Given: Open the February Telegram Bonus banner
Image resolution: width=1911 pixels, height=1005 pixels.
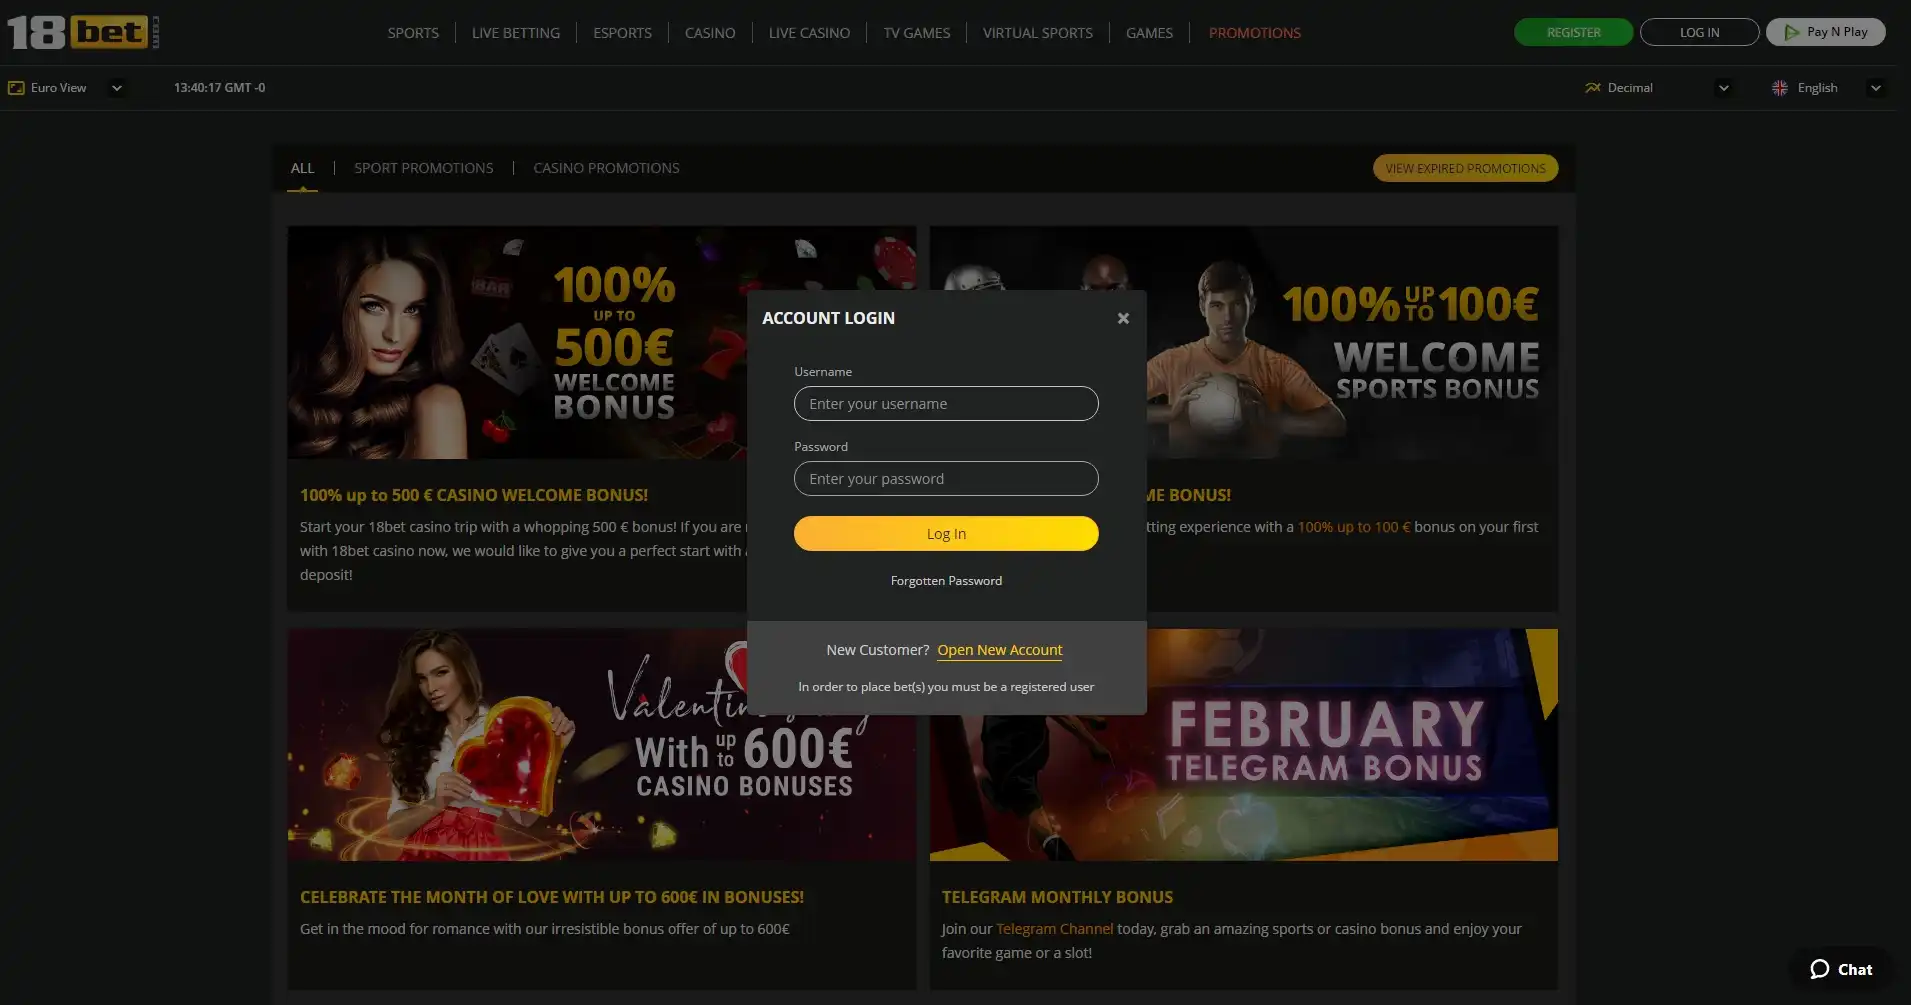Looking at the screenshot, I should (x=1243, y=745).
